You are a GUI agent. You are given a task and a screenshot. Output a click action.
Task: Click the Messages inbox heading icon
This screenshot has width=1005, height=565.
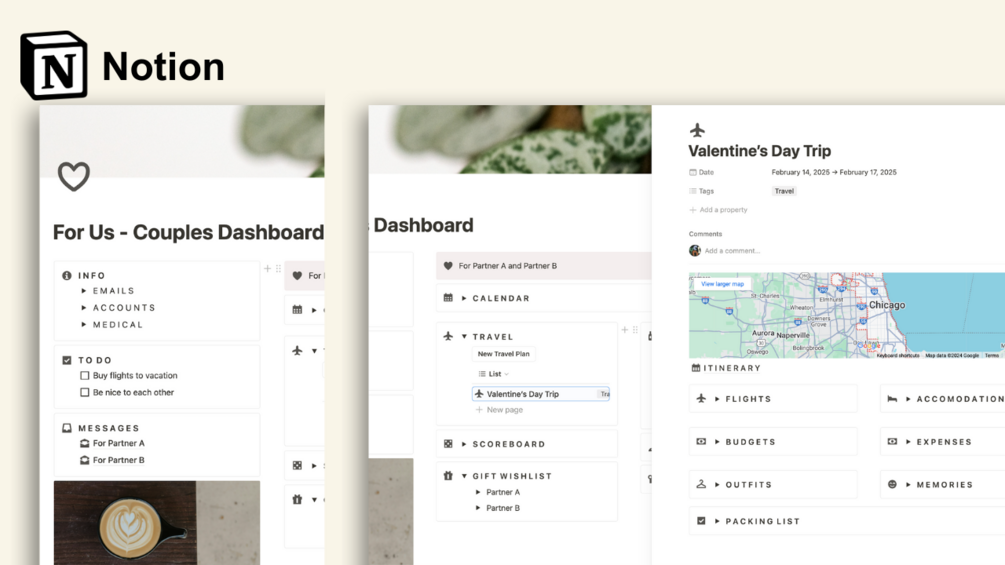click(67, 428)
